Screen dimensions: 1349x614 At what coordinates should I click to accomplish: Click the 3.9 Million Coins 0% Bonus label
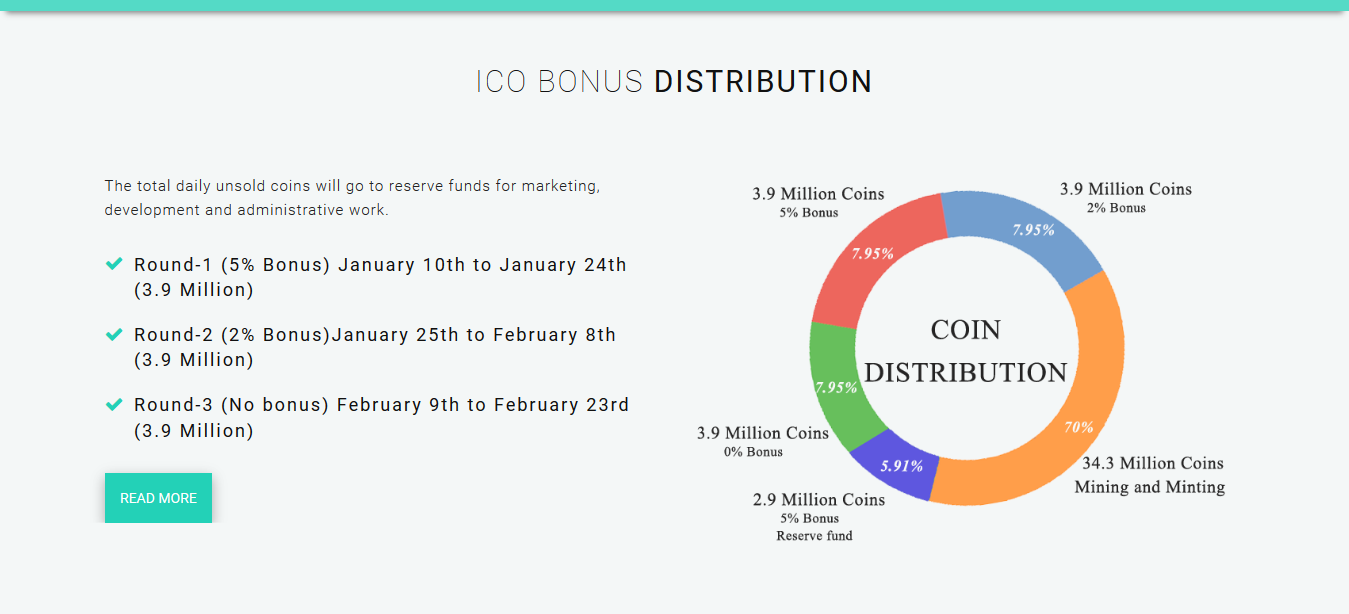click(x=763, y=441)
